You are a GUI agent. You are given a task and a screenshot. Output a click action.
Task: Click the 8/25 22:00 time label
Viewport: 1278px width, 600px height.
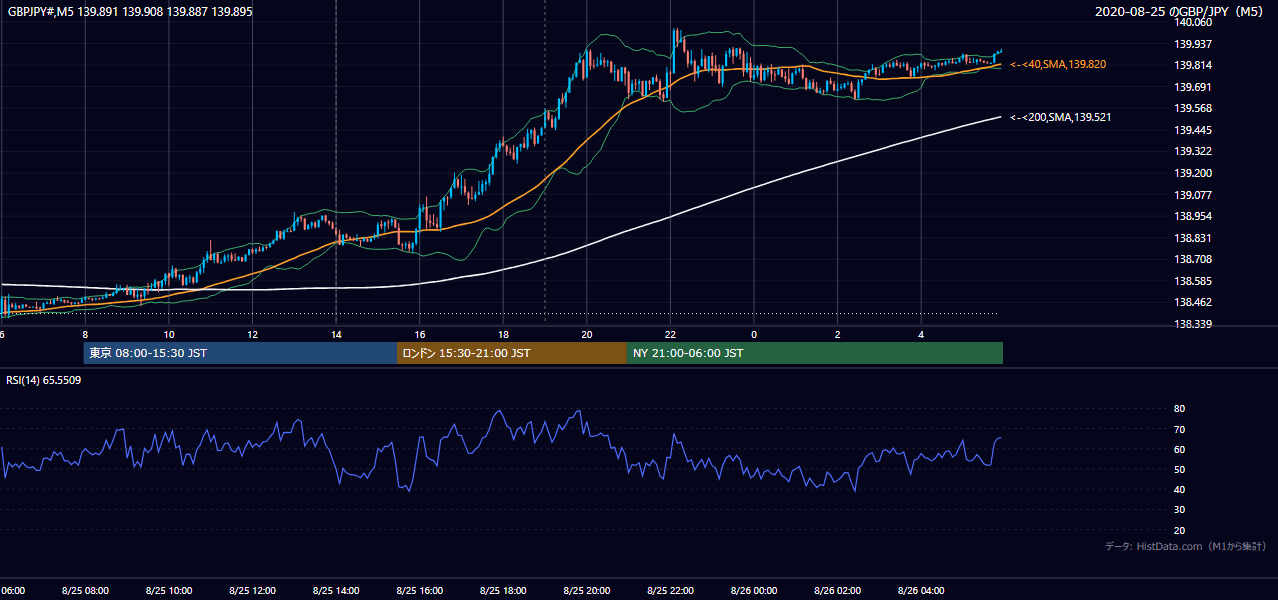(670, 591)
